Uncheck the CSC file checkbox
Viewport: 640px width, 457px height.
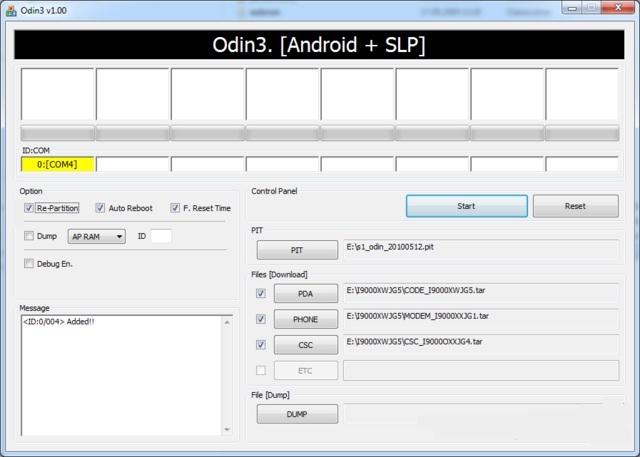[261, 345]
